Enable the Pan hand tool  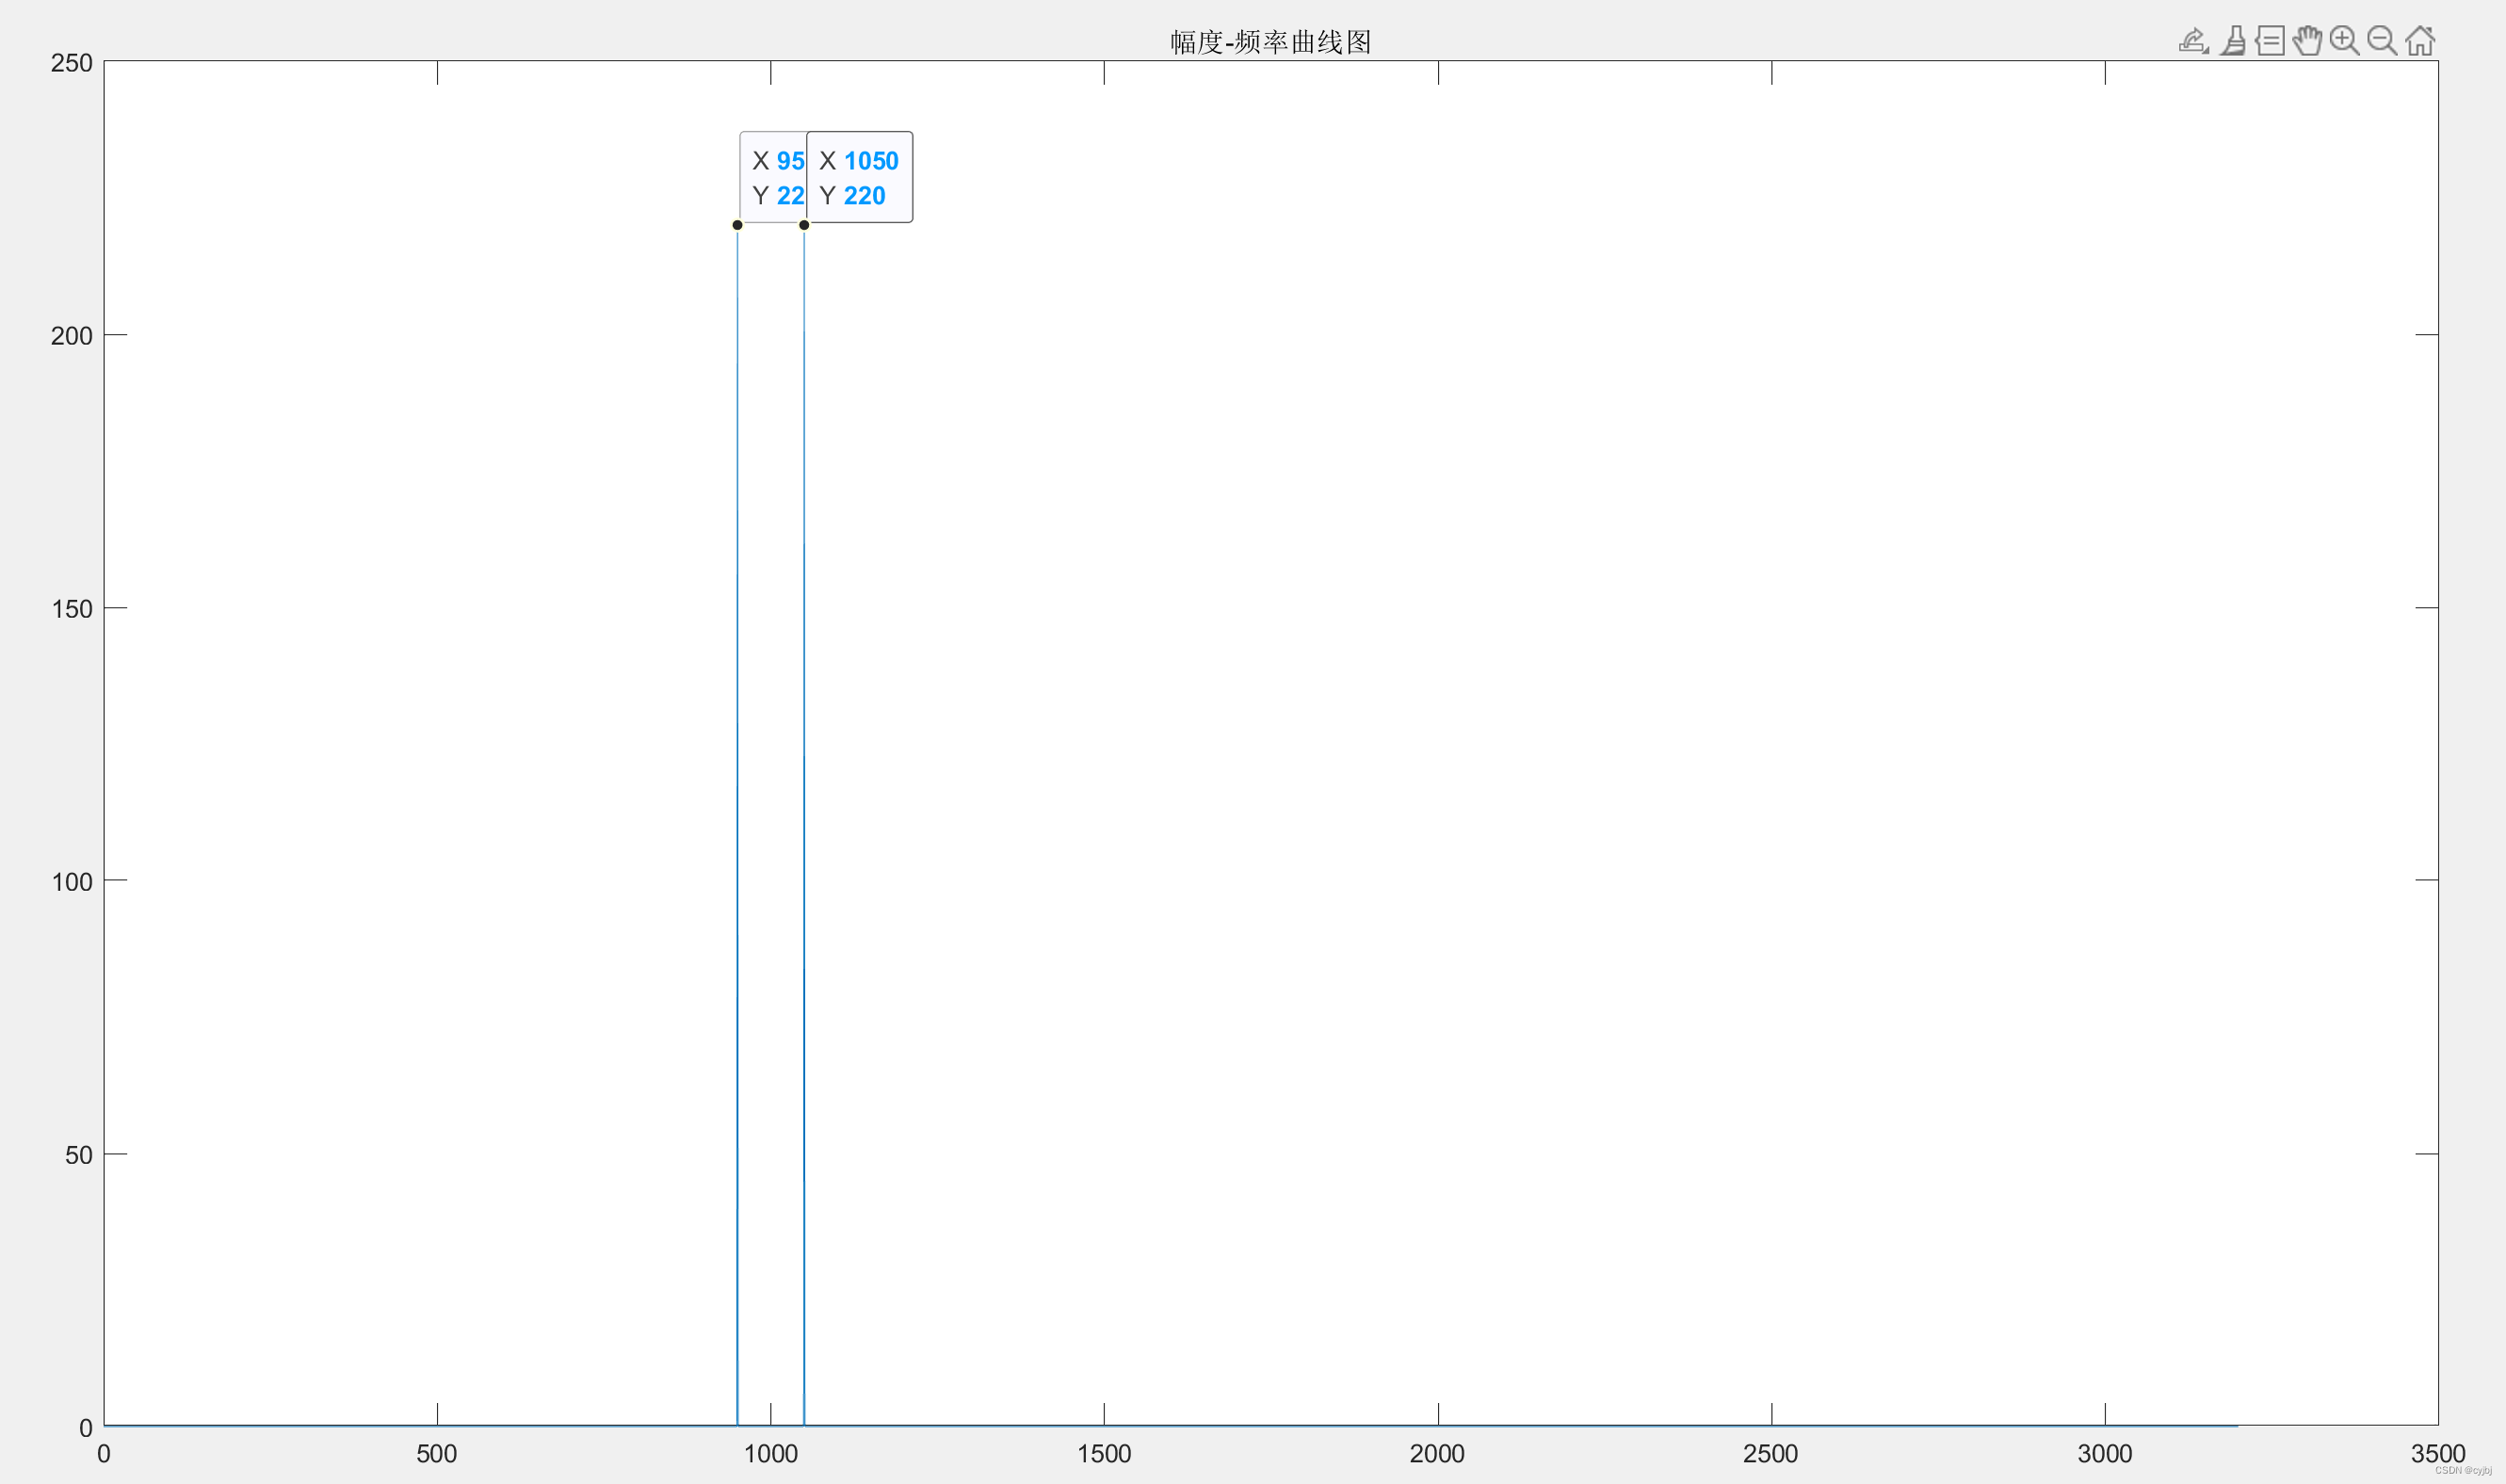coord(2307,41)
